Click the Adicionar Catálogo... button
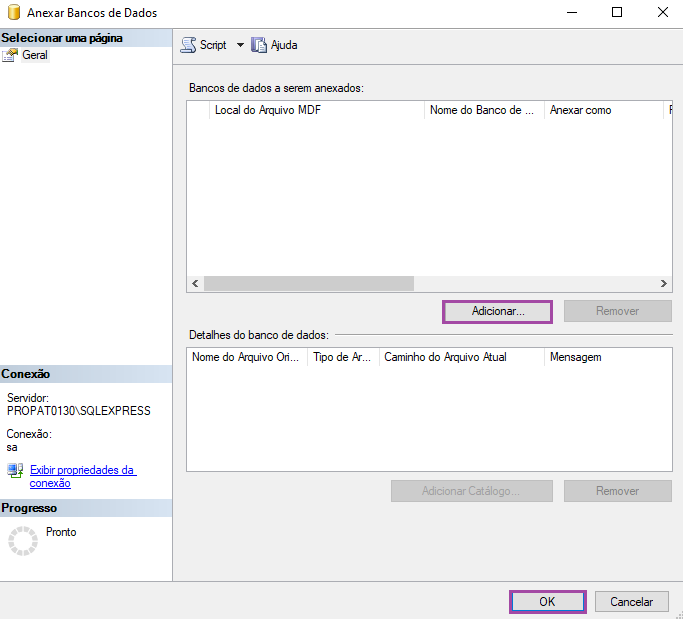This screenshot has width=683, height=619. point(472,491)
